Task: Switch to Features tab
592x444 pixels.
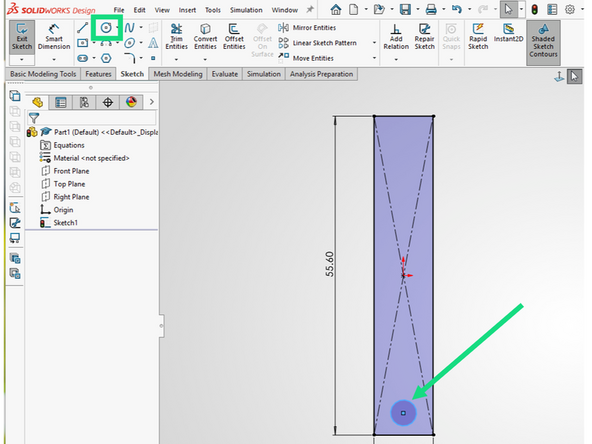Action: click(x=98, y=74)
